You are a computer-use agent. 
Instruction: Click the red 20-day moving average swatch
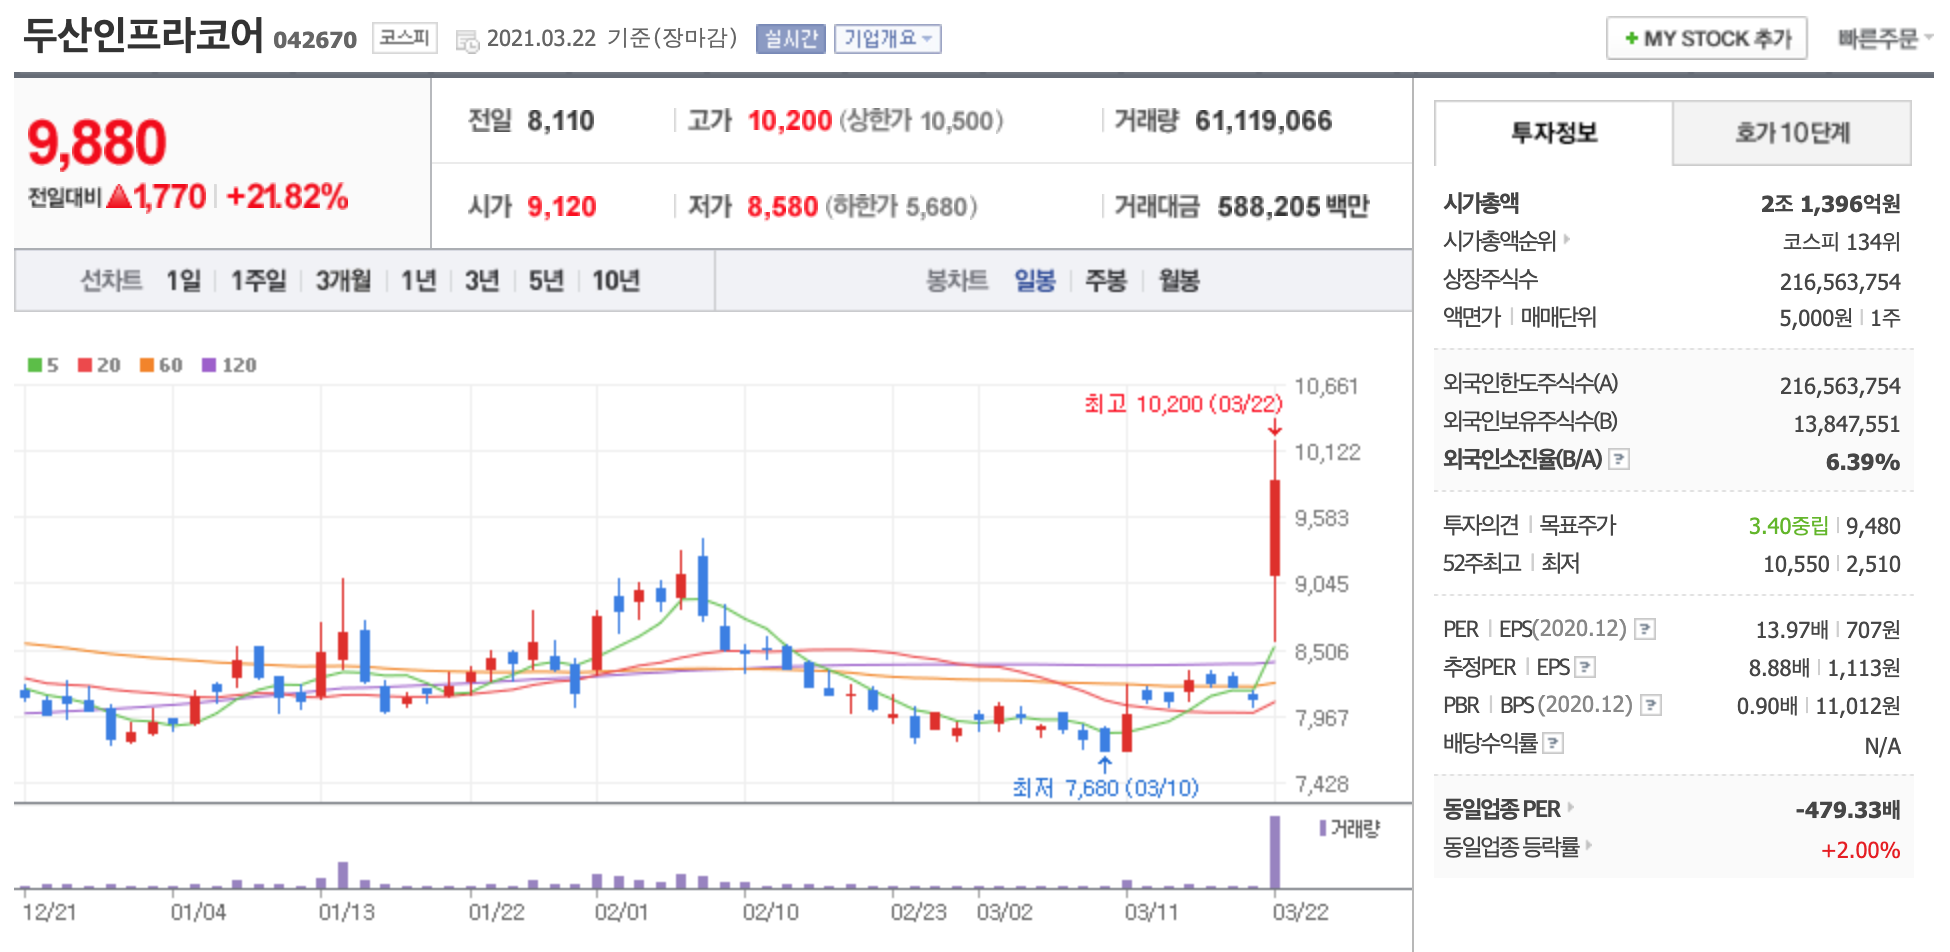coord(85,365)
